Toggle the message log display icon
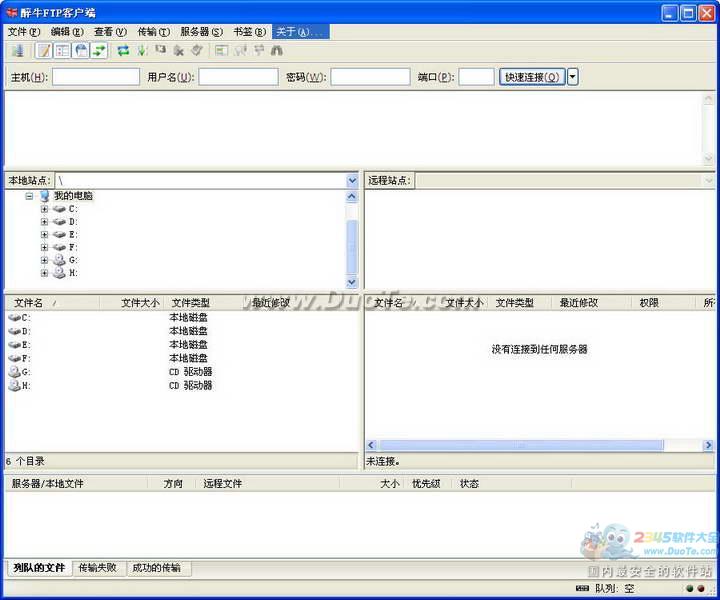Image resolution: width=720 pixels, height=600 pixels. pyautogui.click(x=44, y=50)
